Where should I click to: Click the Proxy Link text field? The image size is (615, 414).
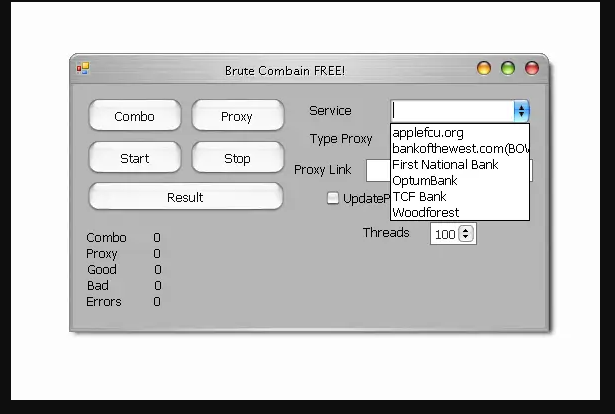pos(378,171)
